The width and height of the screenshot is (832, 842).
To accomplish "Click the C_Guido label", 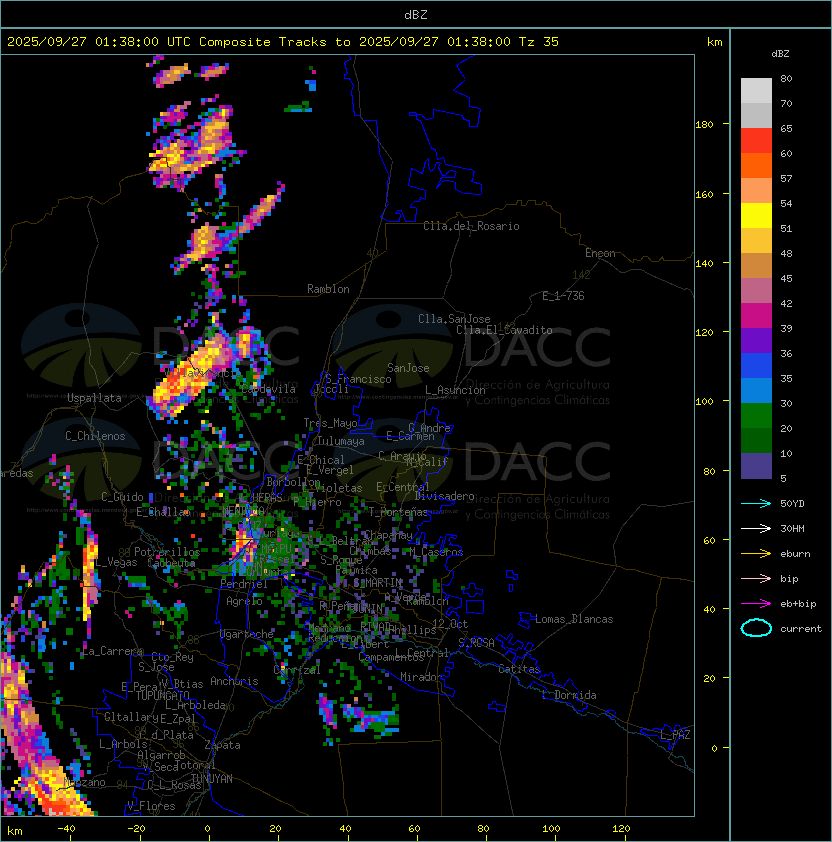I will (122, 497).
